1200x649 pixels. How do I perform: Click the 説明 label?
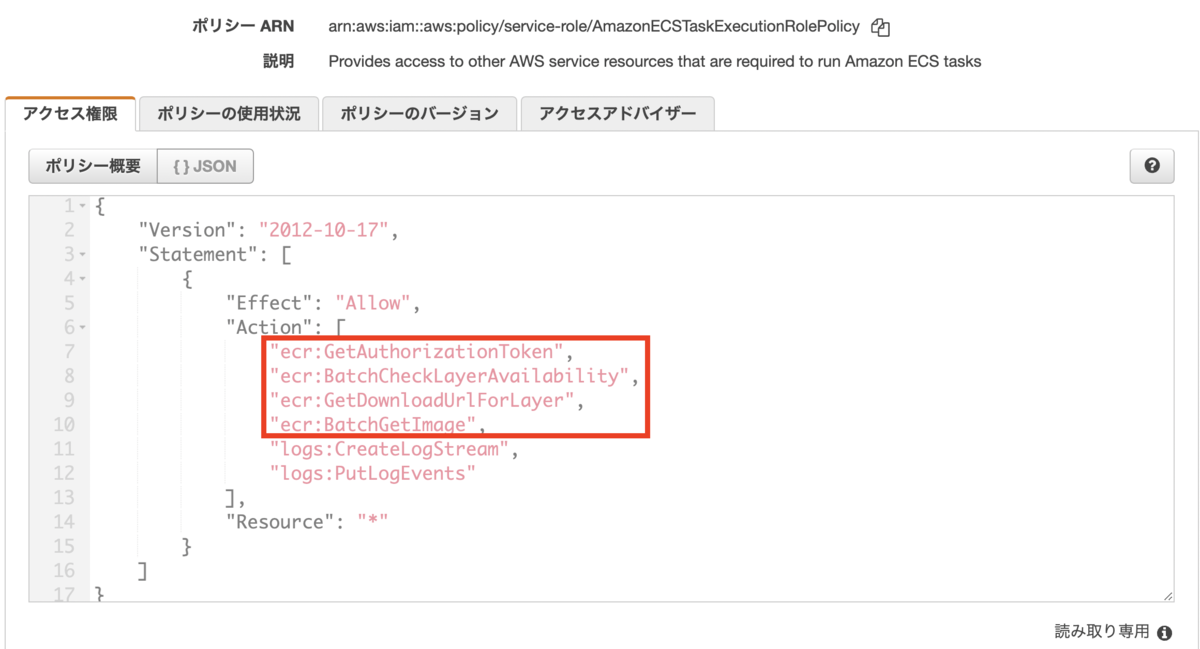[x=278, y=61]
